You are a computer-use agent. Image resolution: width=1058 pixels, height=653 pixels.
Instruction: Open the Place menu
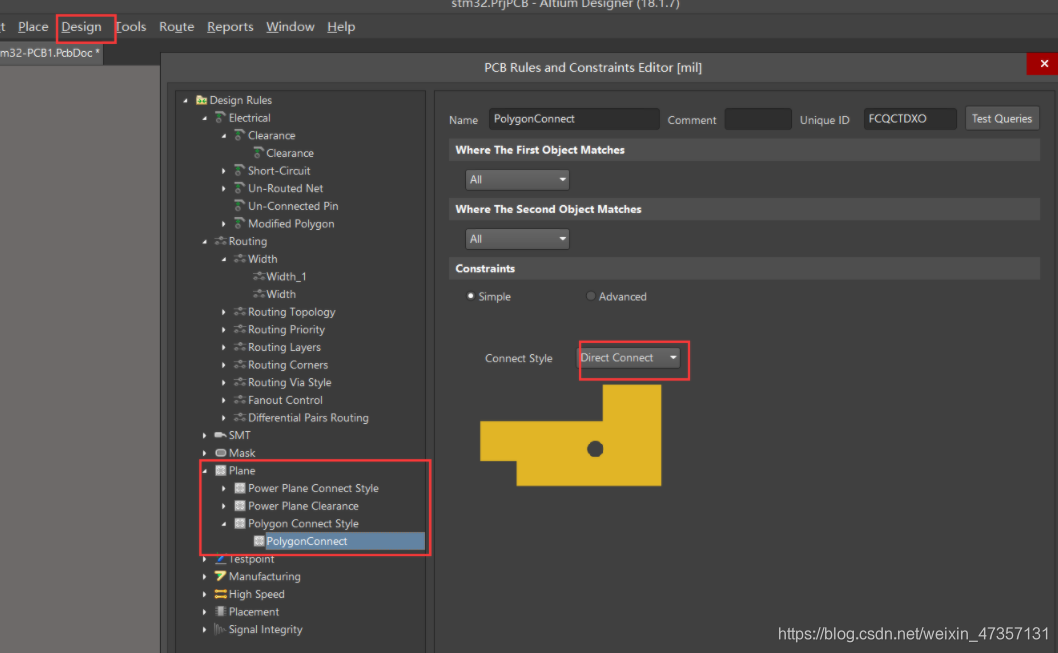(33, 27)
